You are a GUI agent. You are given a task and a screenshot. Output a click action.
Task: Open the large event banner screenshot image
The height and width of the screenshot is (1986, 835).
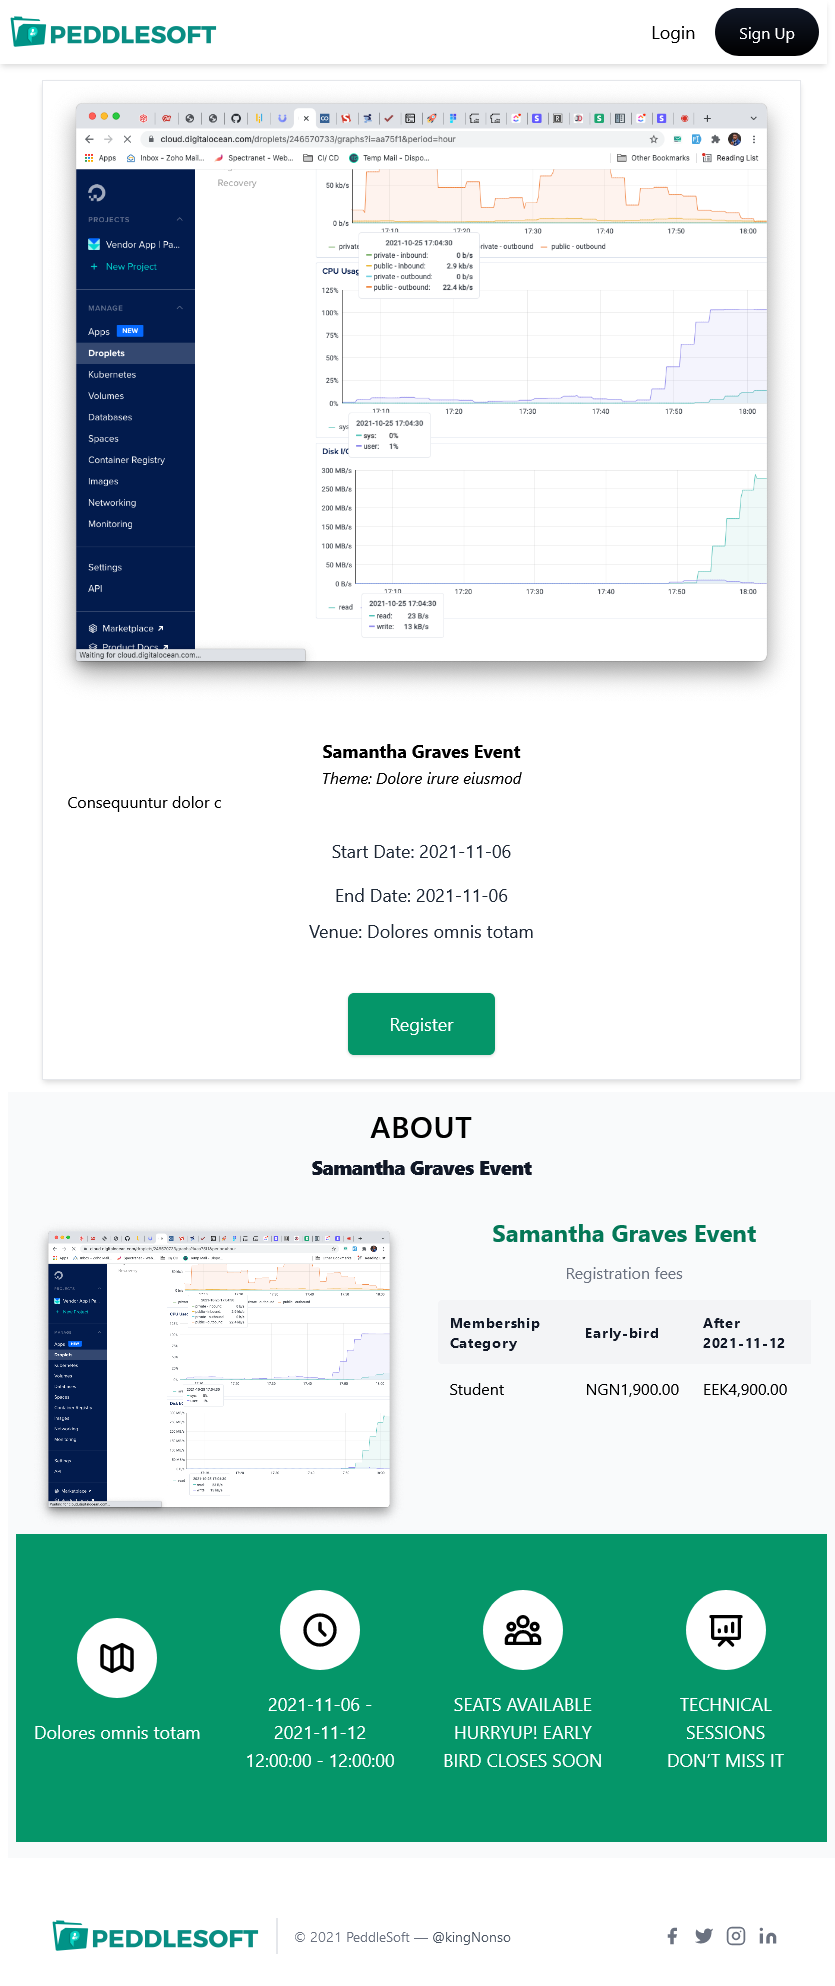[x=421, y=381]
